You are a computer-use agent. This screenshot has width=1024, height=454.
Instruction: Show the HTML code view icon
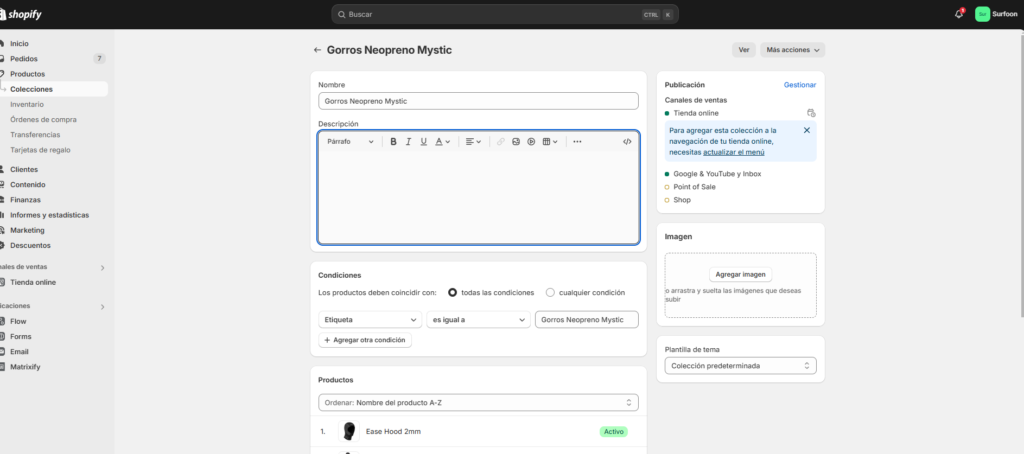point(627,142)
